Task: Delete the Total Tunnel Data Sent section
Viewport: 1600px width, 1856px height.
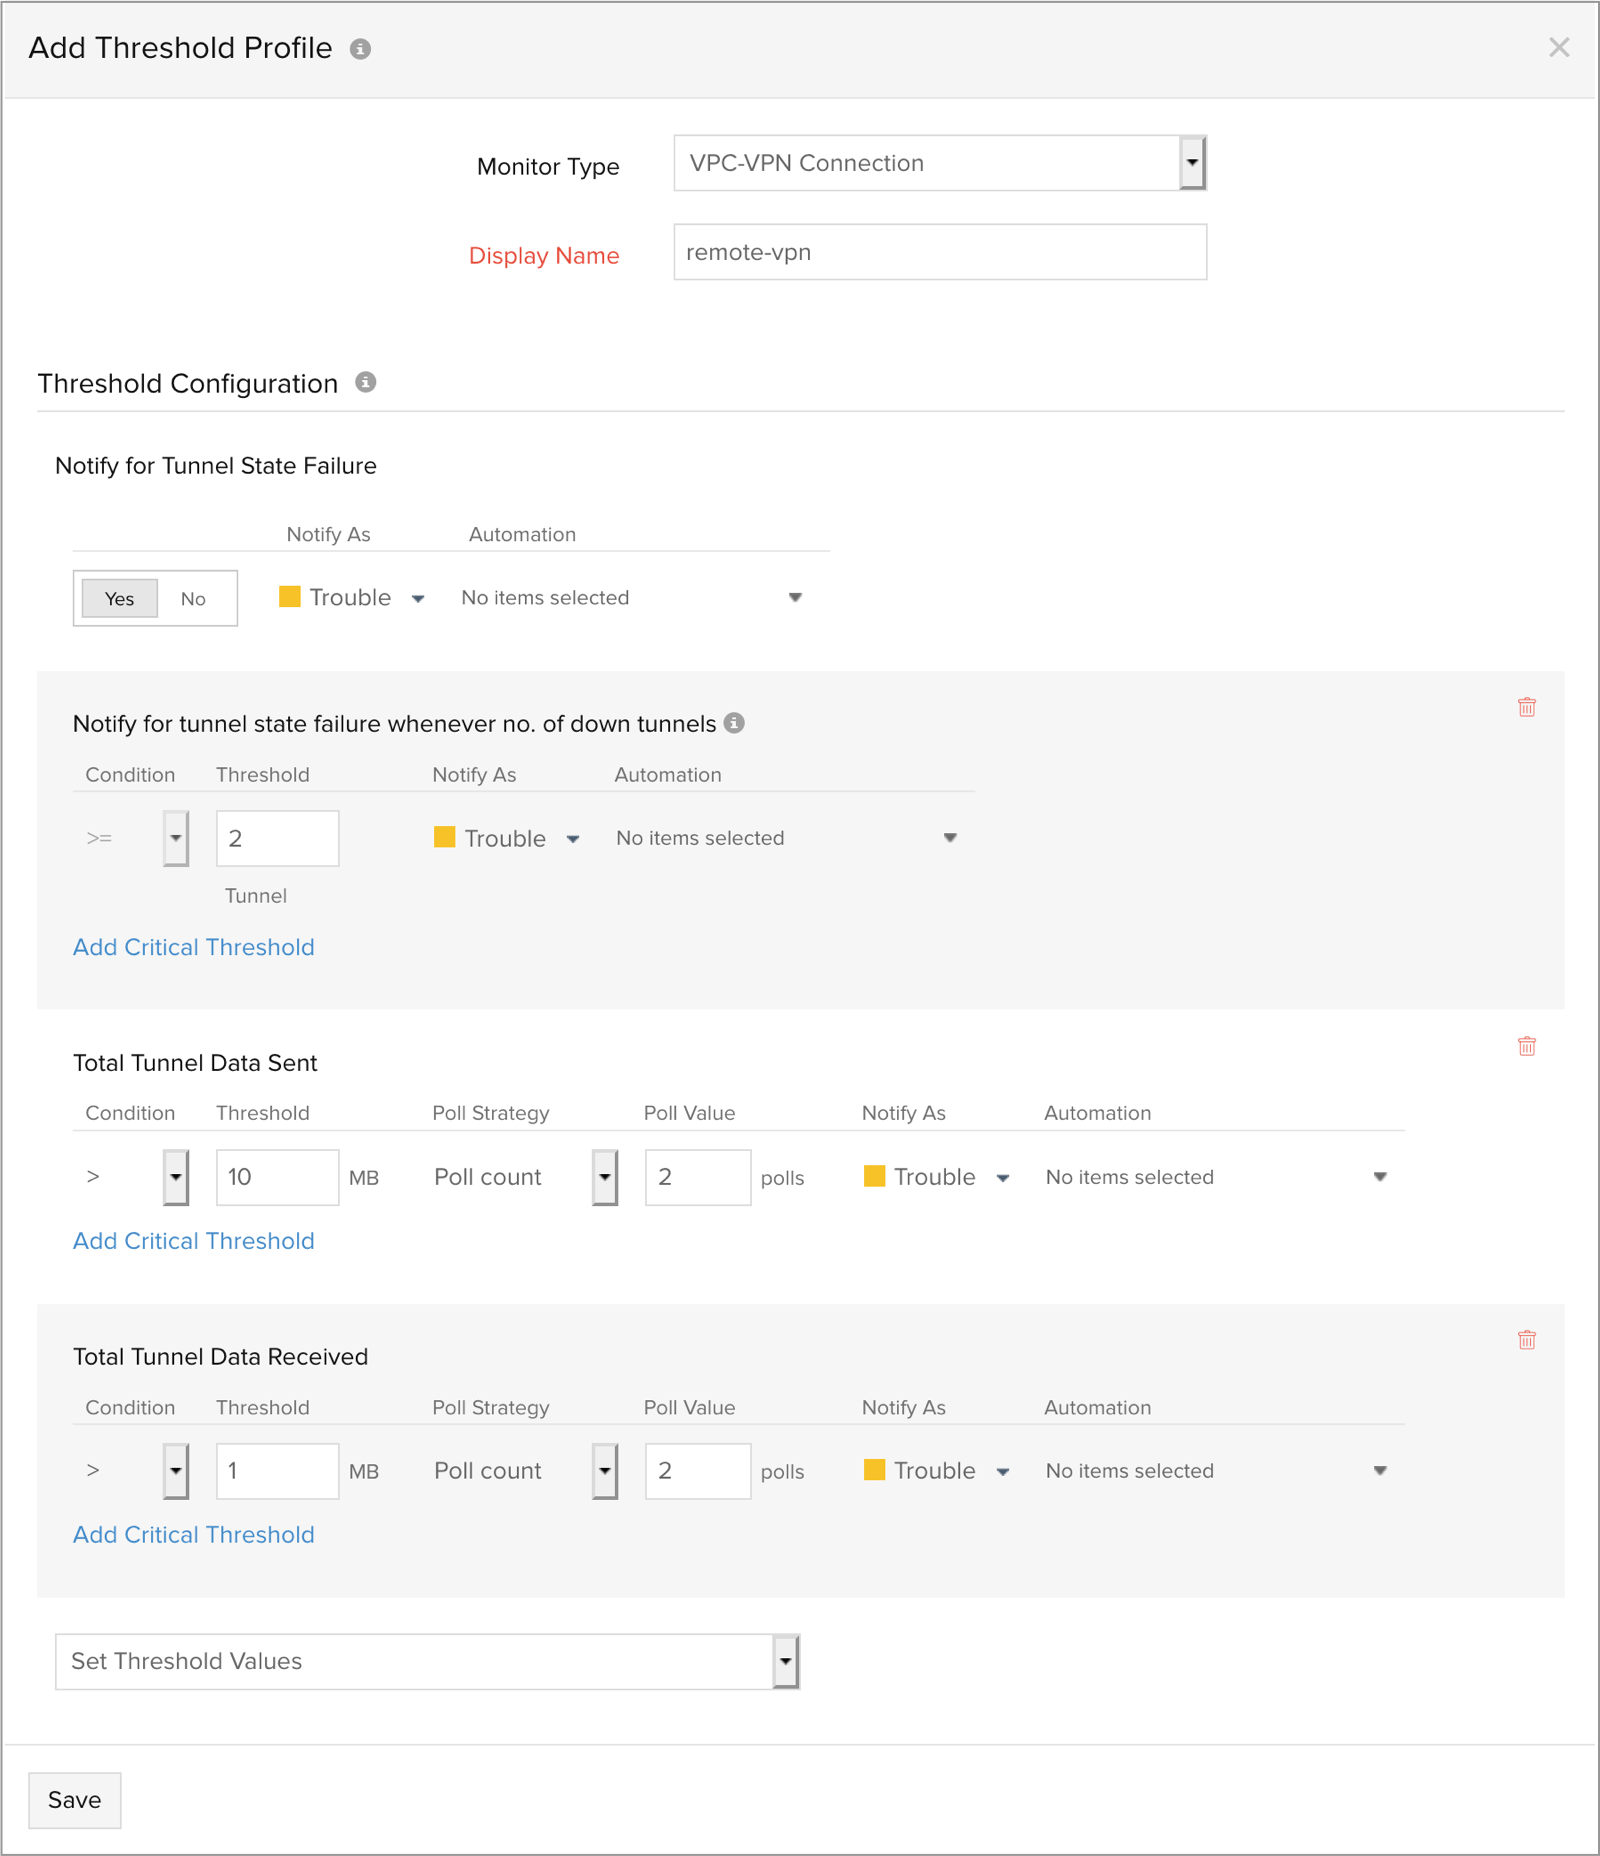Action: pyautogui.click(x=1526, y=1046)
